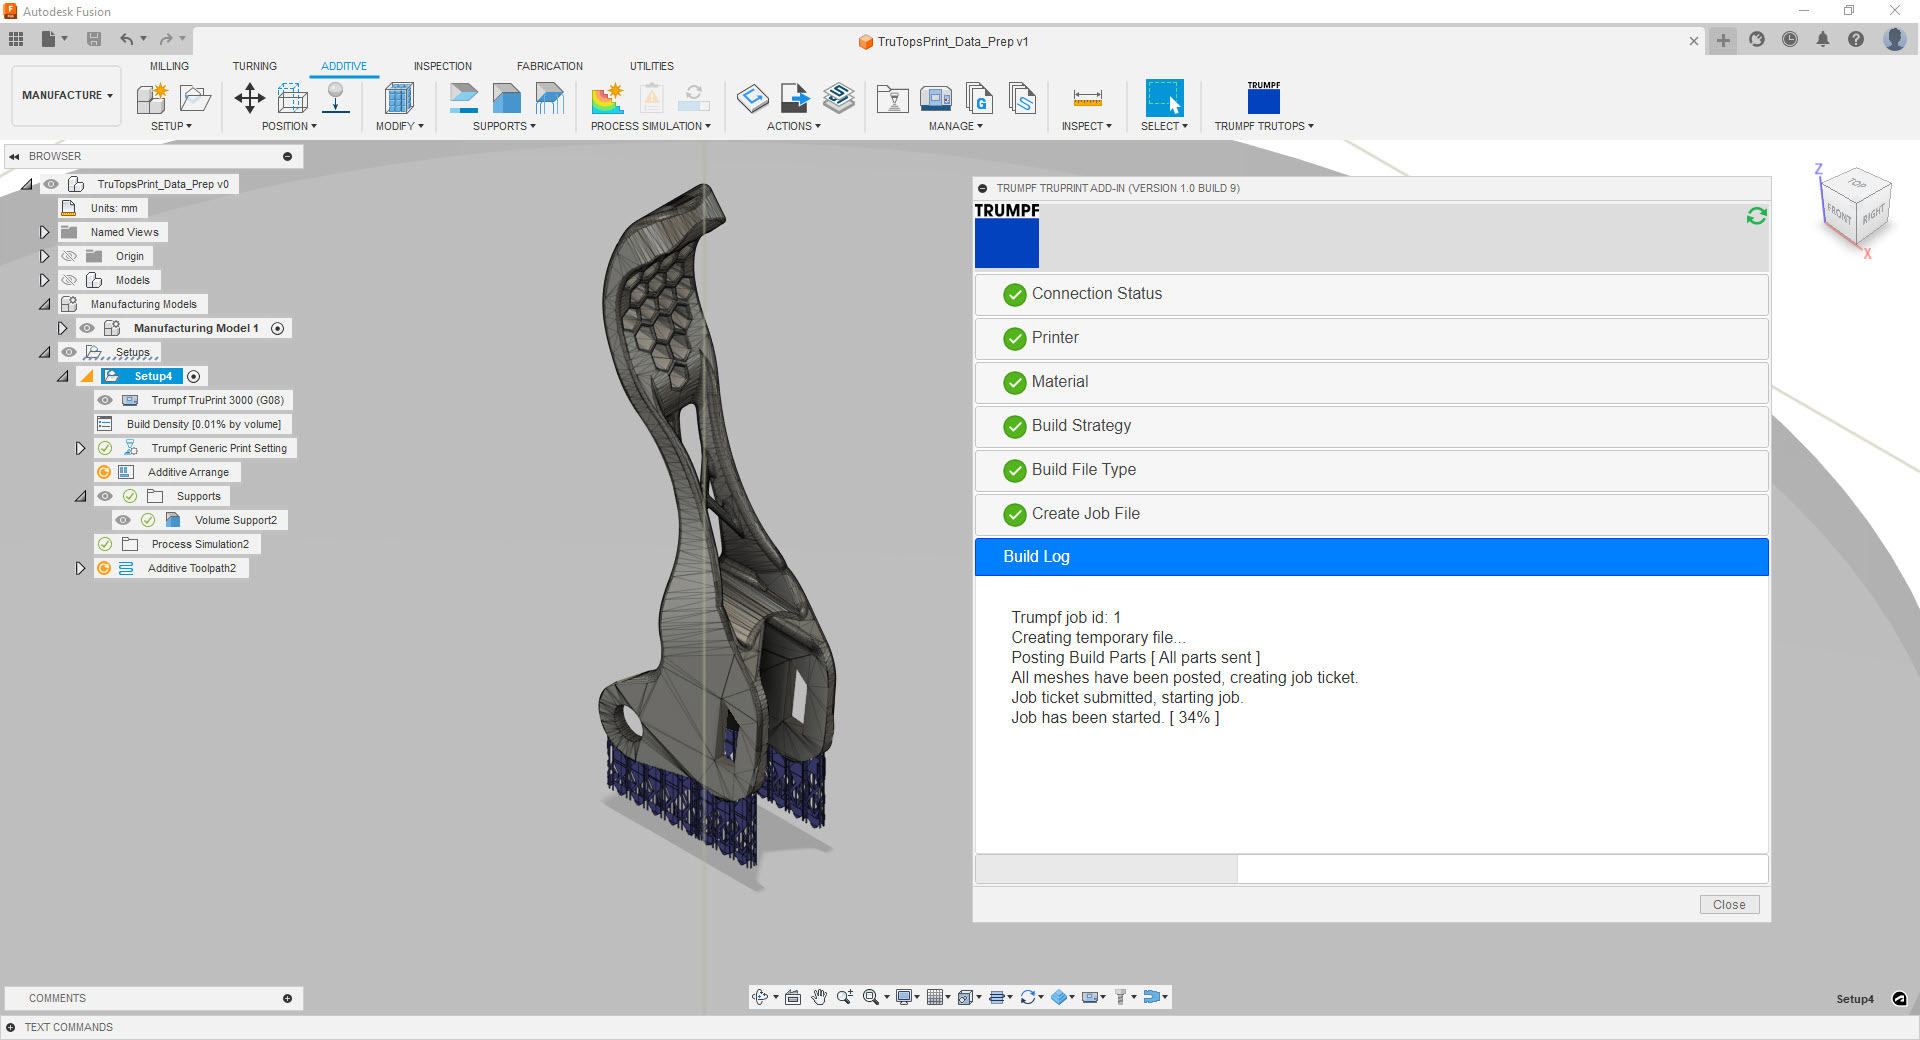Click the Measure icon in Inspect
Screen dimensions: 1920x1040
tap(1087, 98)
